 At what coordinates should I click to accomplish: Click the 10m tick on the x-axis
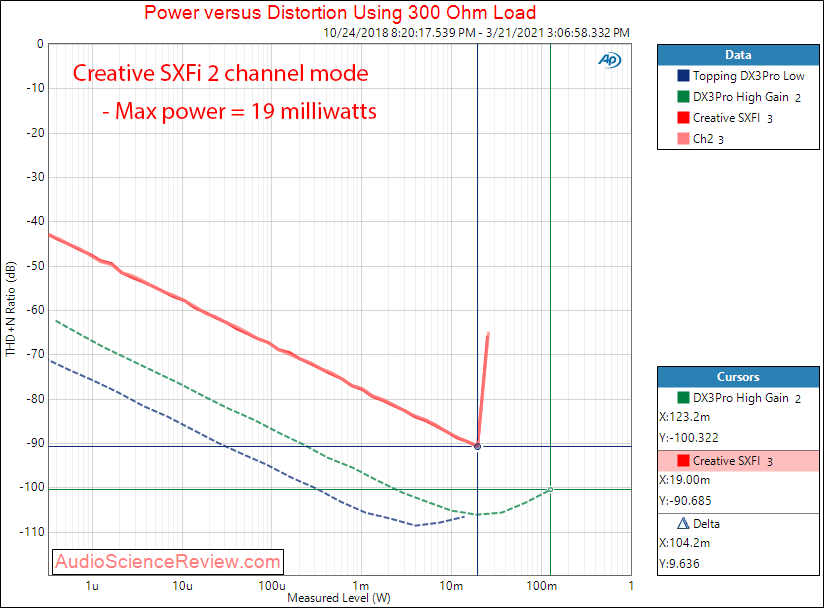pos(451,585)
